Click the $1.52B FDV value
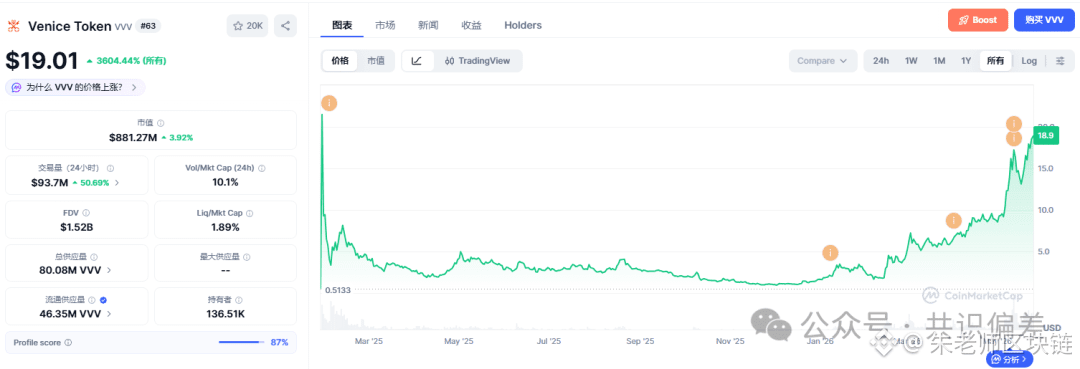Image resolution: width=1080 pixels, height=369 pixels. (77, 227)
